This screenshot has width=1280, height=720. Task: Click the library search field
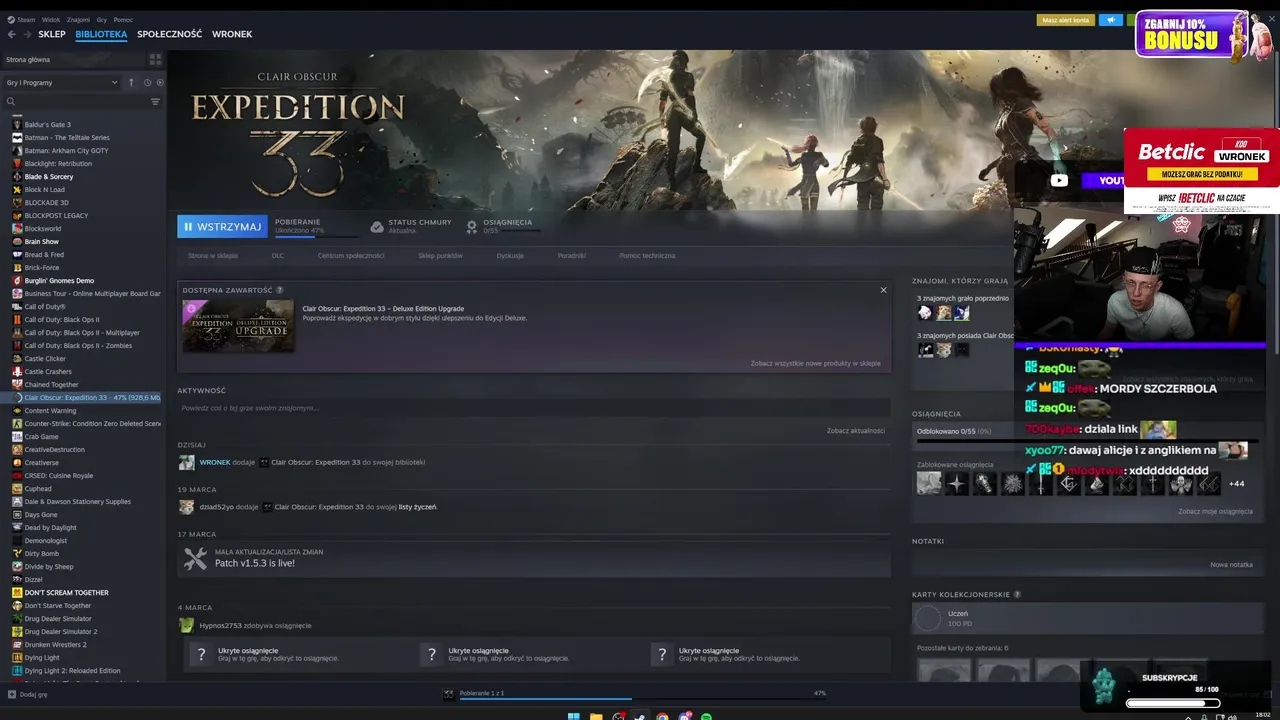click(82, 101)
